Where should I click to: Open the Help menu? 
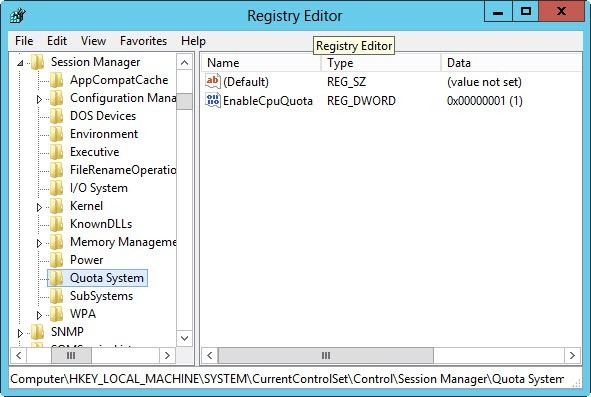(193, 41)
